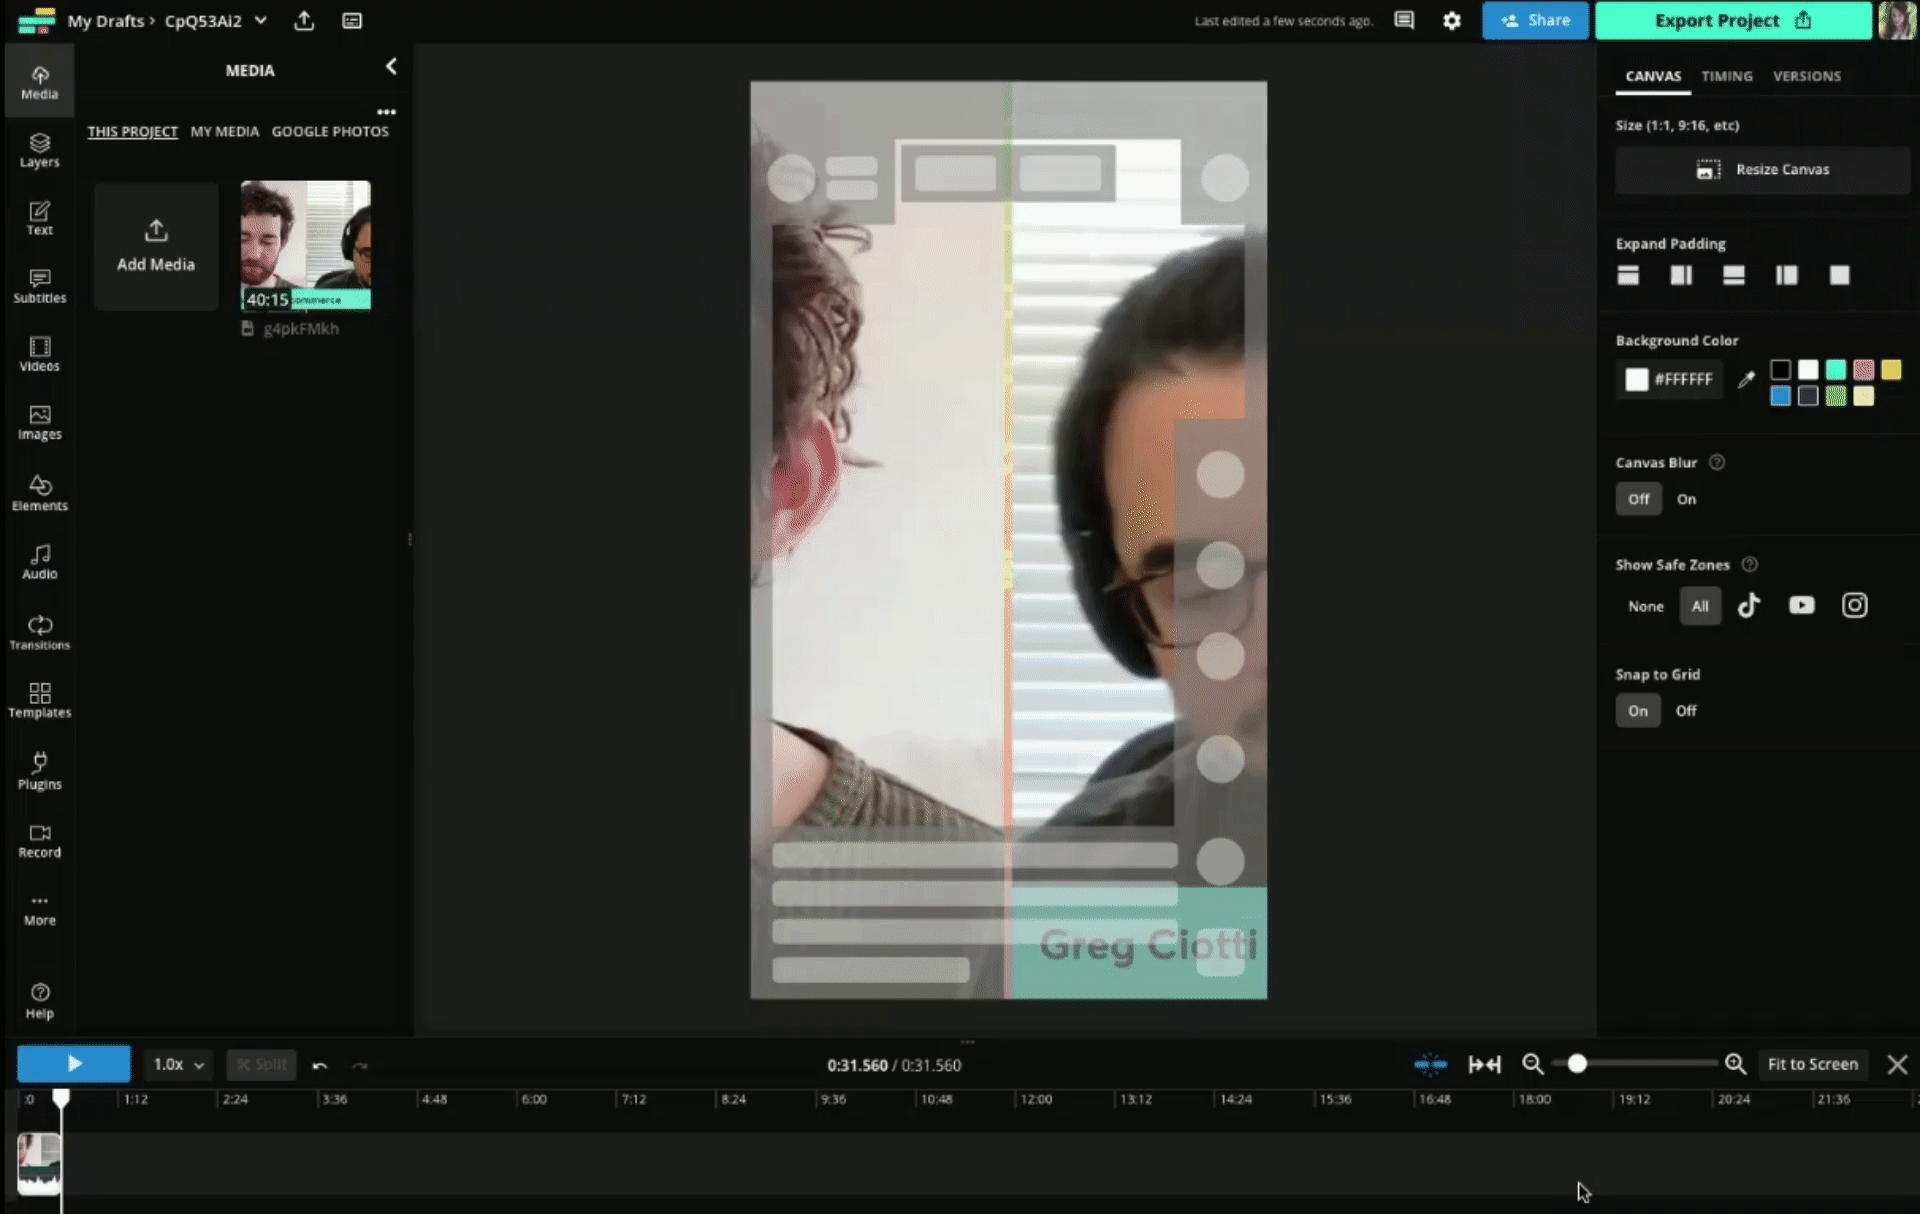Switch to the Timing tab
The image size is (1920, 1214).
click(1726, 76)
